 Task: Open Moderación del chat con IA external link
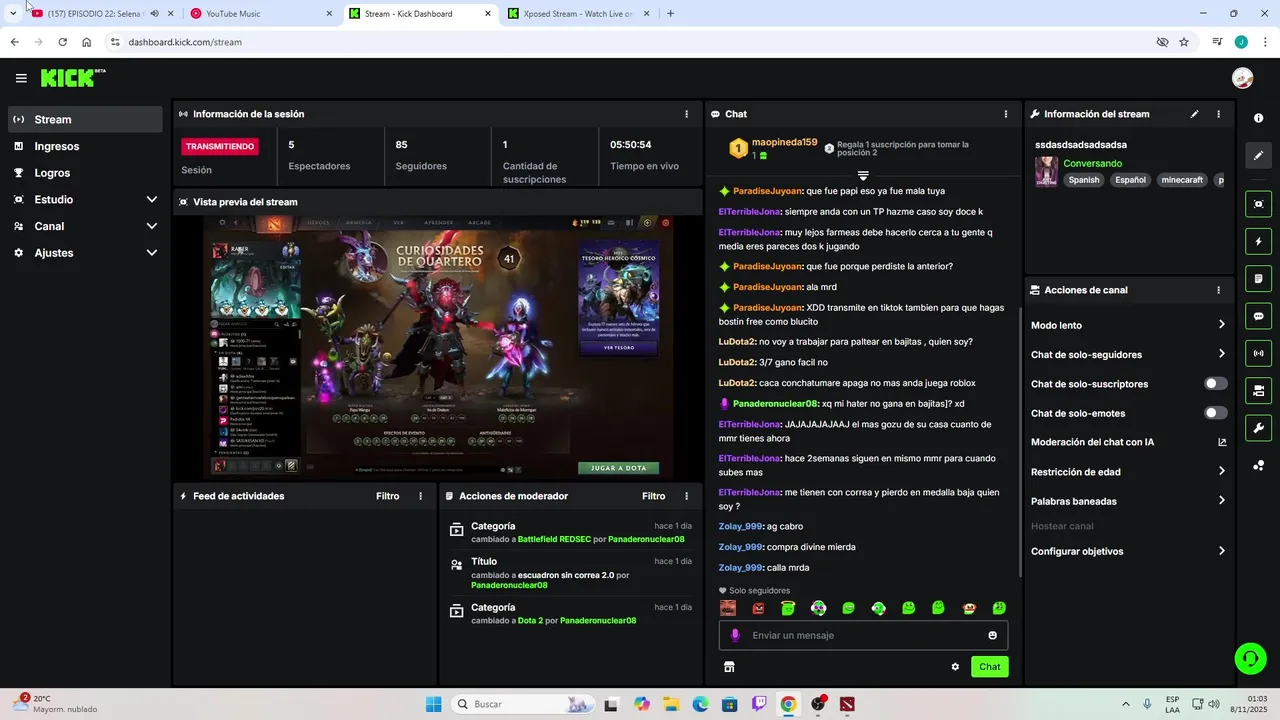(1222, 442)
